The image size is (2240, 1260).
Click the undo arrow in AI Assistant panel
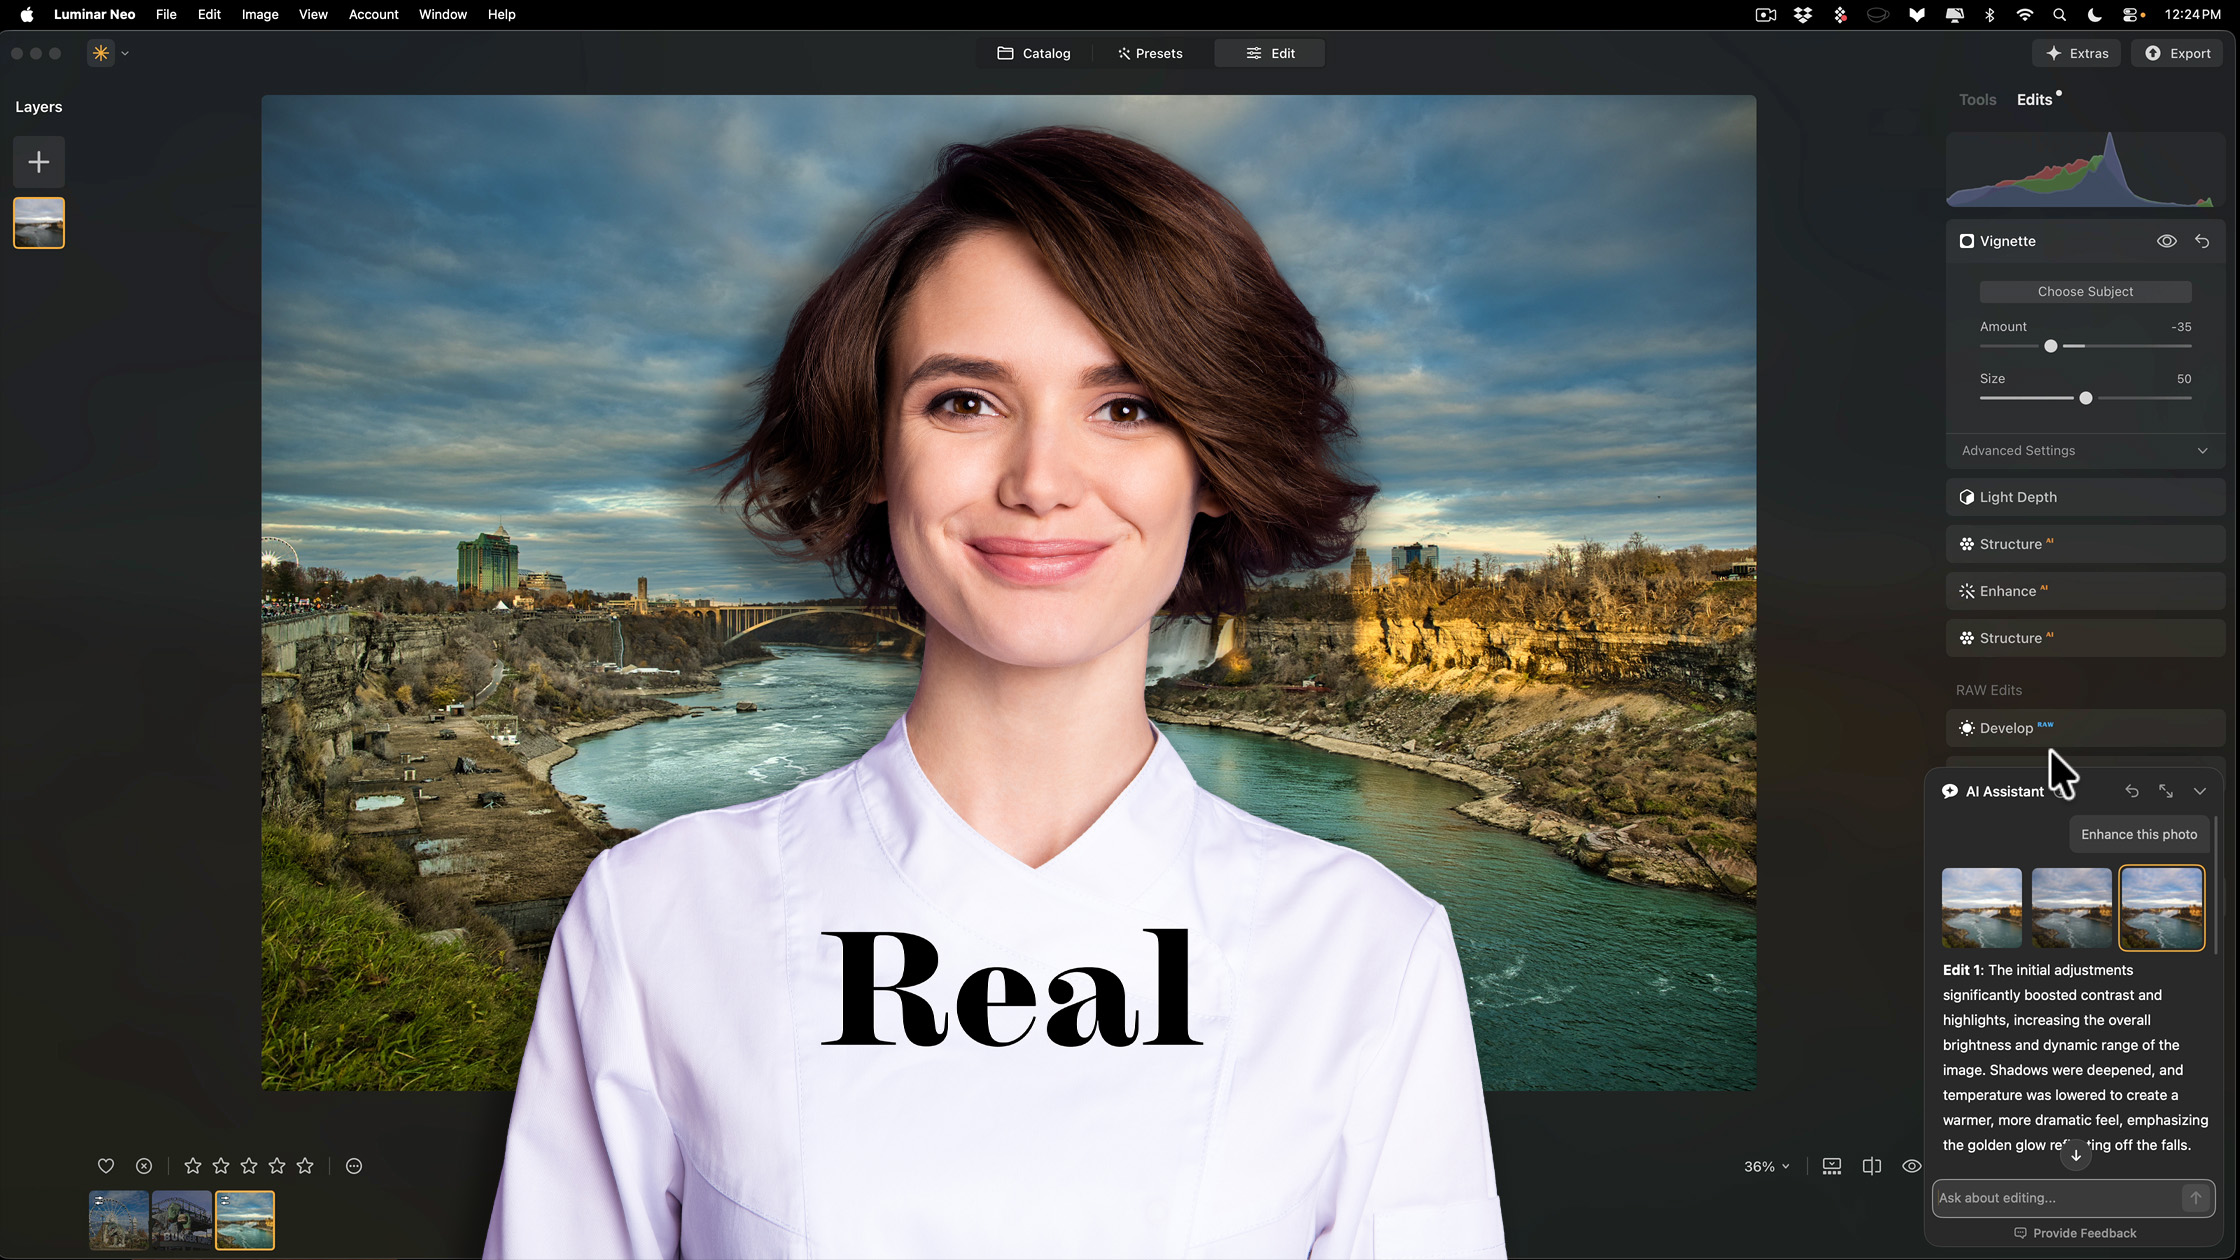pos(2132,790)
